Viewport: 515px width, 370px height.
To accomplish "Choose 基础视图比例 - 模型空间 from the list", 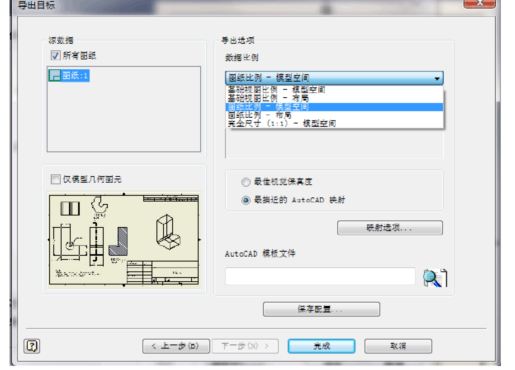I will [x=335, y=89].
